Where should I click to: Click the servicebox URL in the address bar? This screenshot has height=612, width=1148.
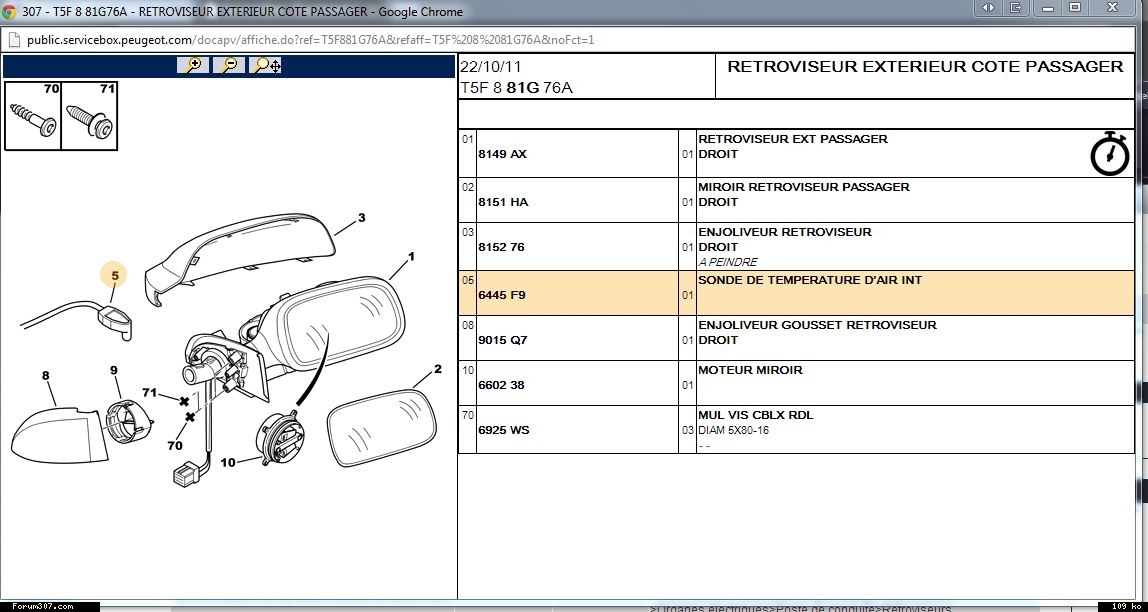click(310, 40)
